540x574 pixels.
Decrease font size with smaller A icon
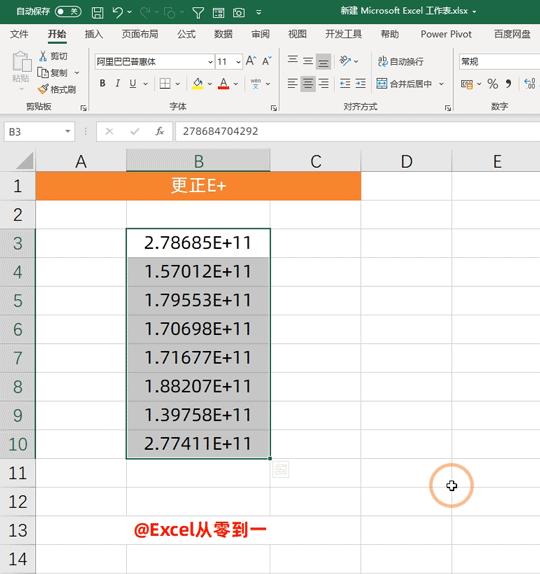click(x=267, y=61)
